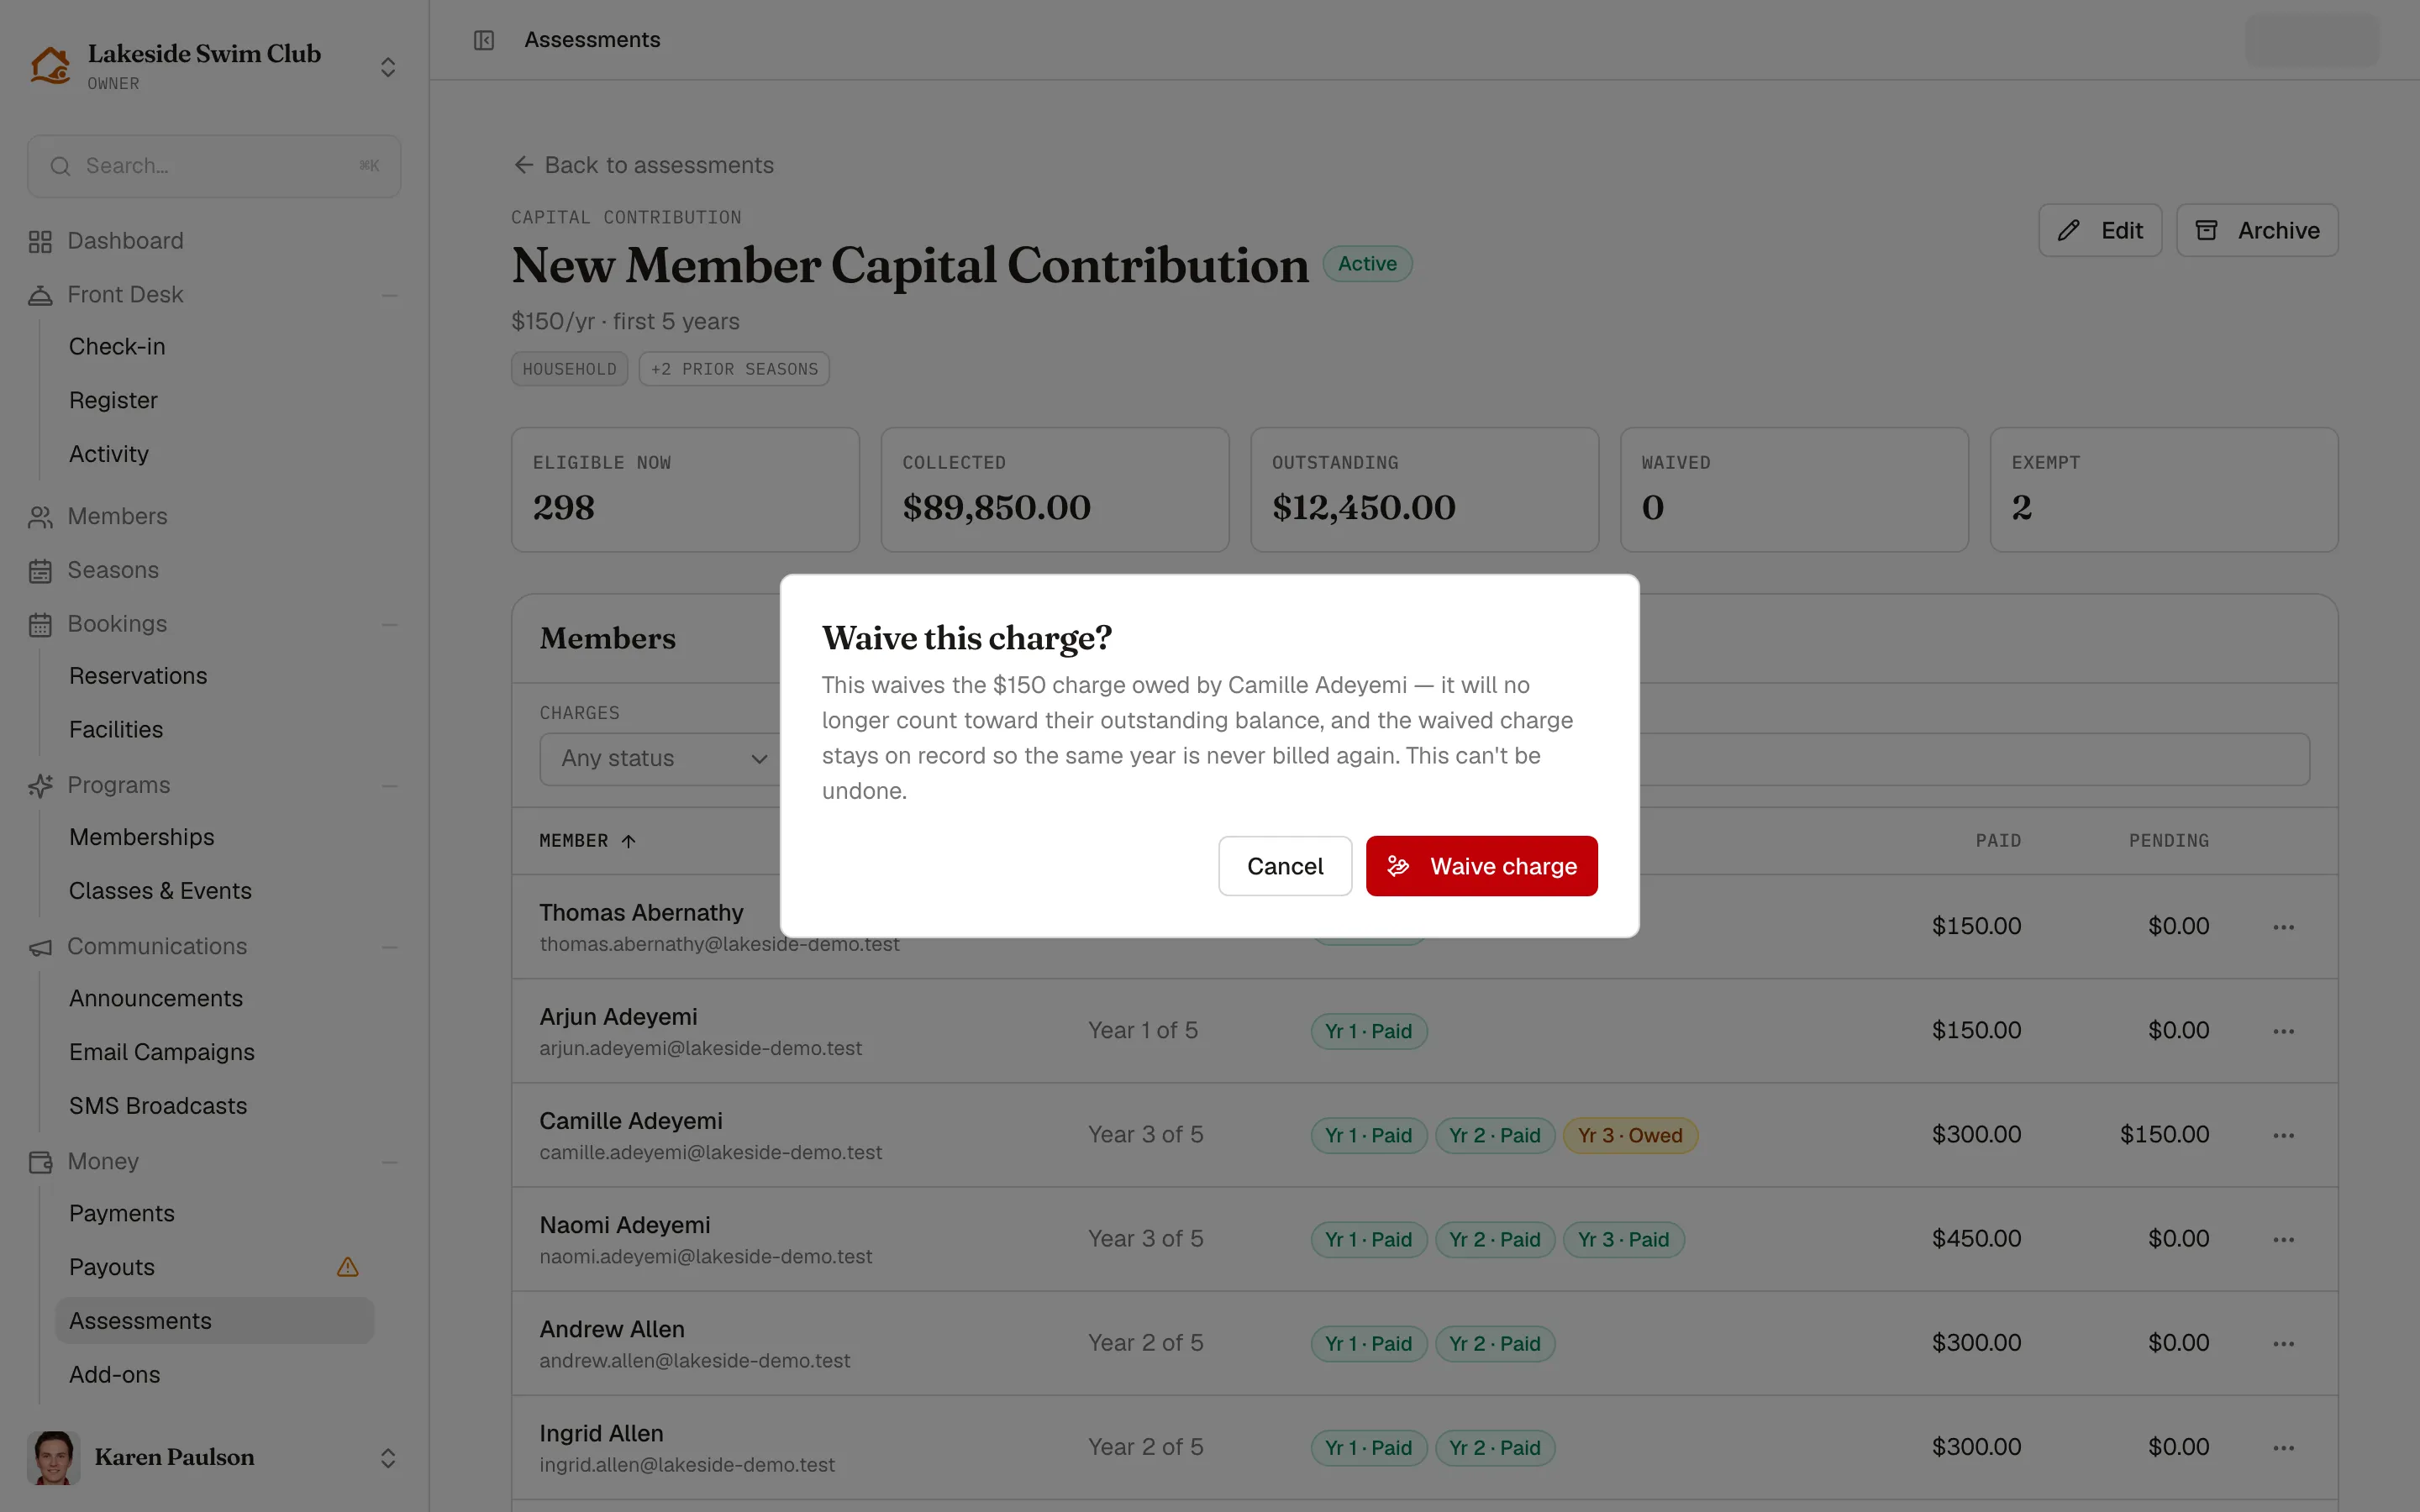Image resolution: width=2420 pixels, height=1512 pixels.
Task: Sort by the Member column header
Action: click(x=587, y=841)
